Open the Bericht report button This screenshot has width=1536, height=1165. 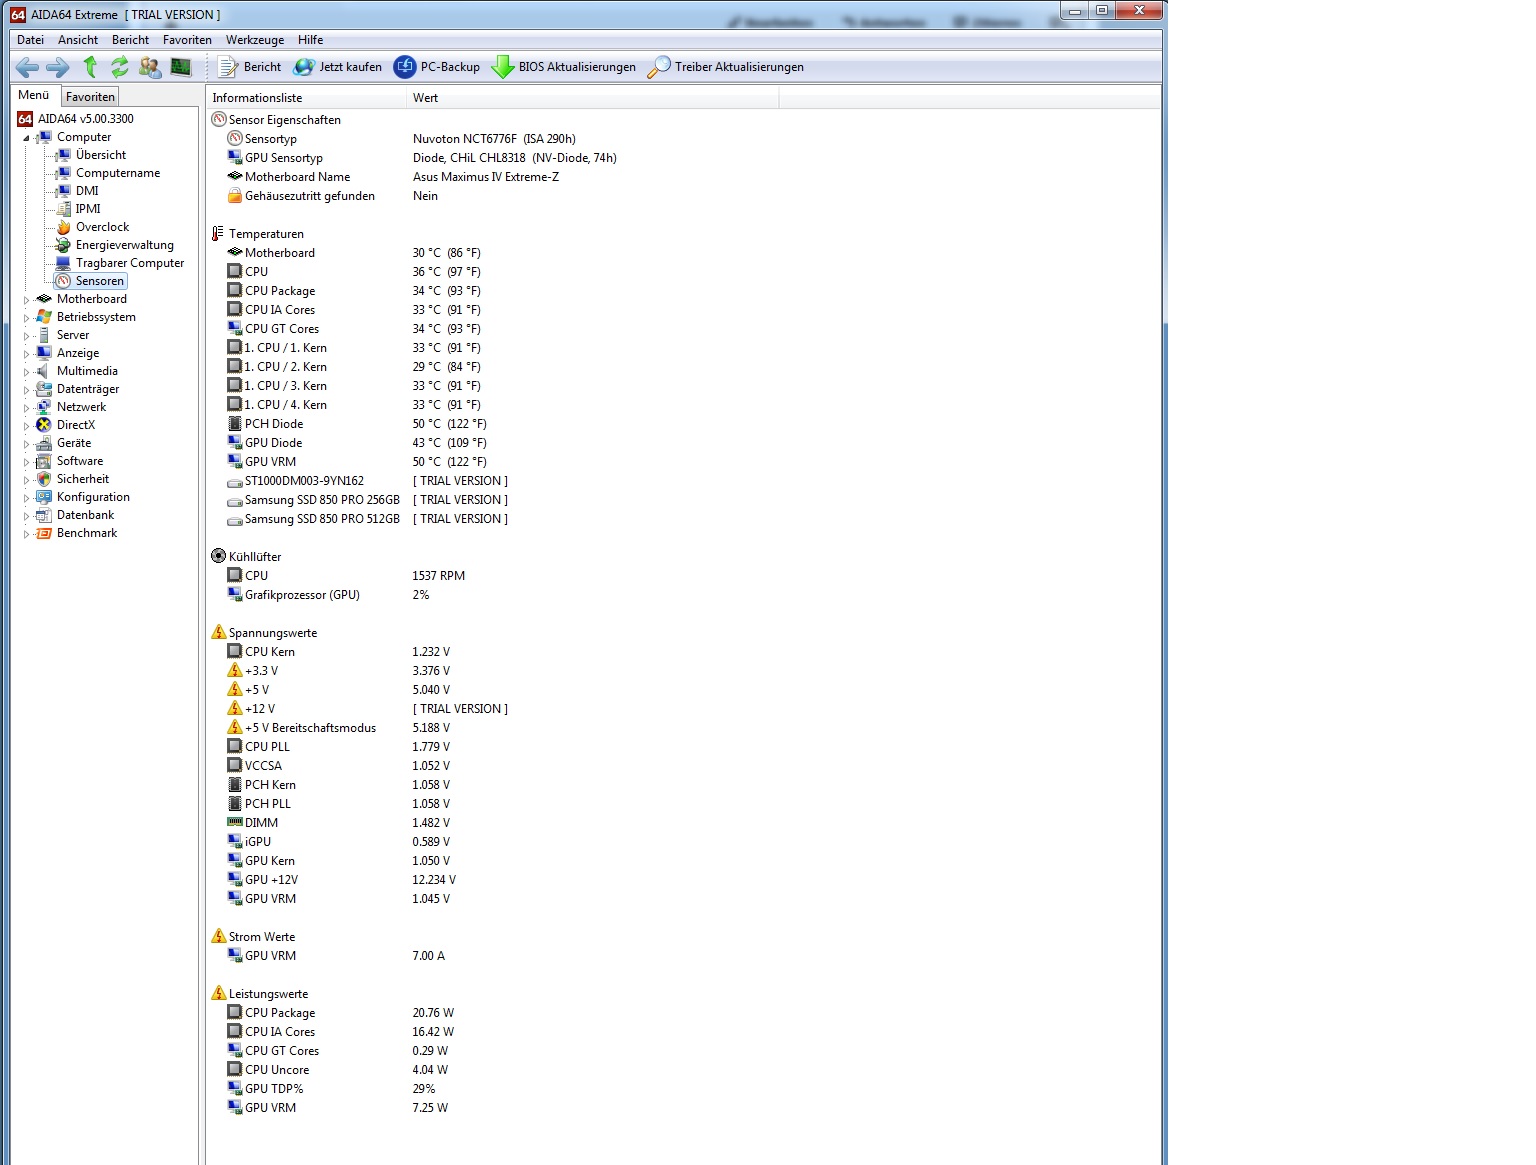click(250, 67)
